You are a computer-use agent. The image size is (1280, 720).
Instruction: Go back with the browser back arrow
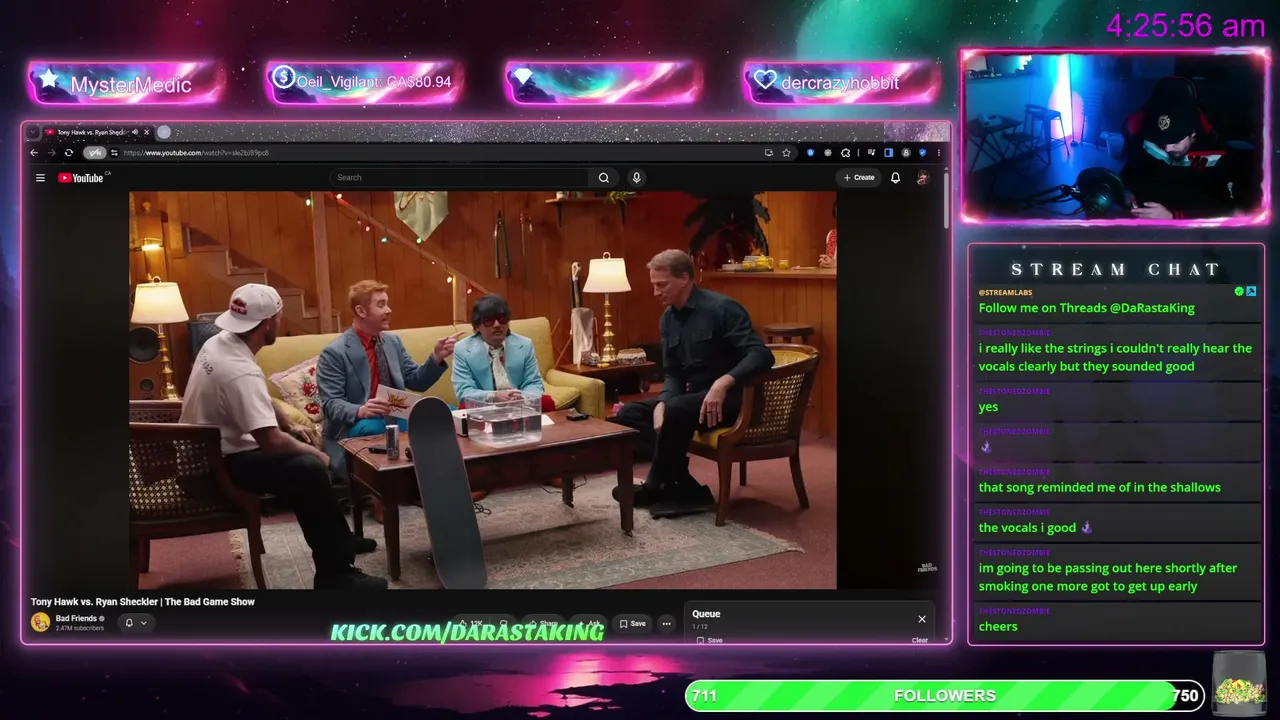pyautogui.click(x=34, y=153)
